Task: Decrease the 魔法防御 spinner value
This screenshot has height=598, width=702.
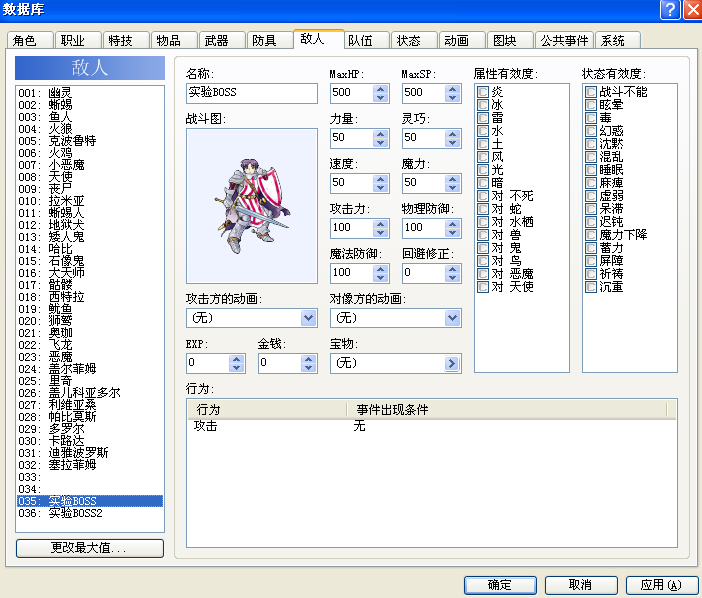Action: tap(381, 278)
